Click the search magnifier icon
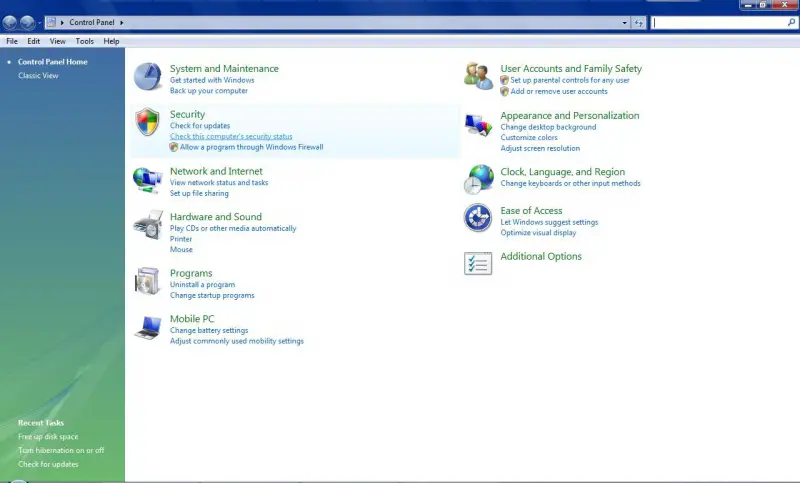 pos(791,22)
